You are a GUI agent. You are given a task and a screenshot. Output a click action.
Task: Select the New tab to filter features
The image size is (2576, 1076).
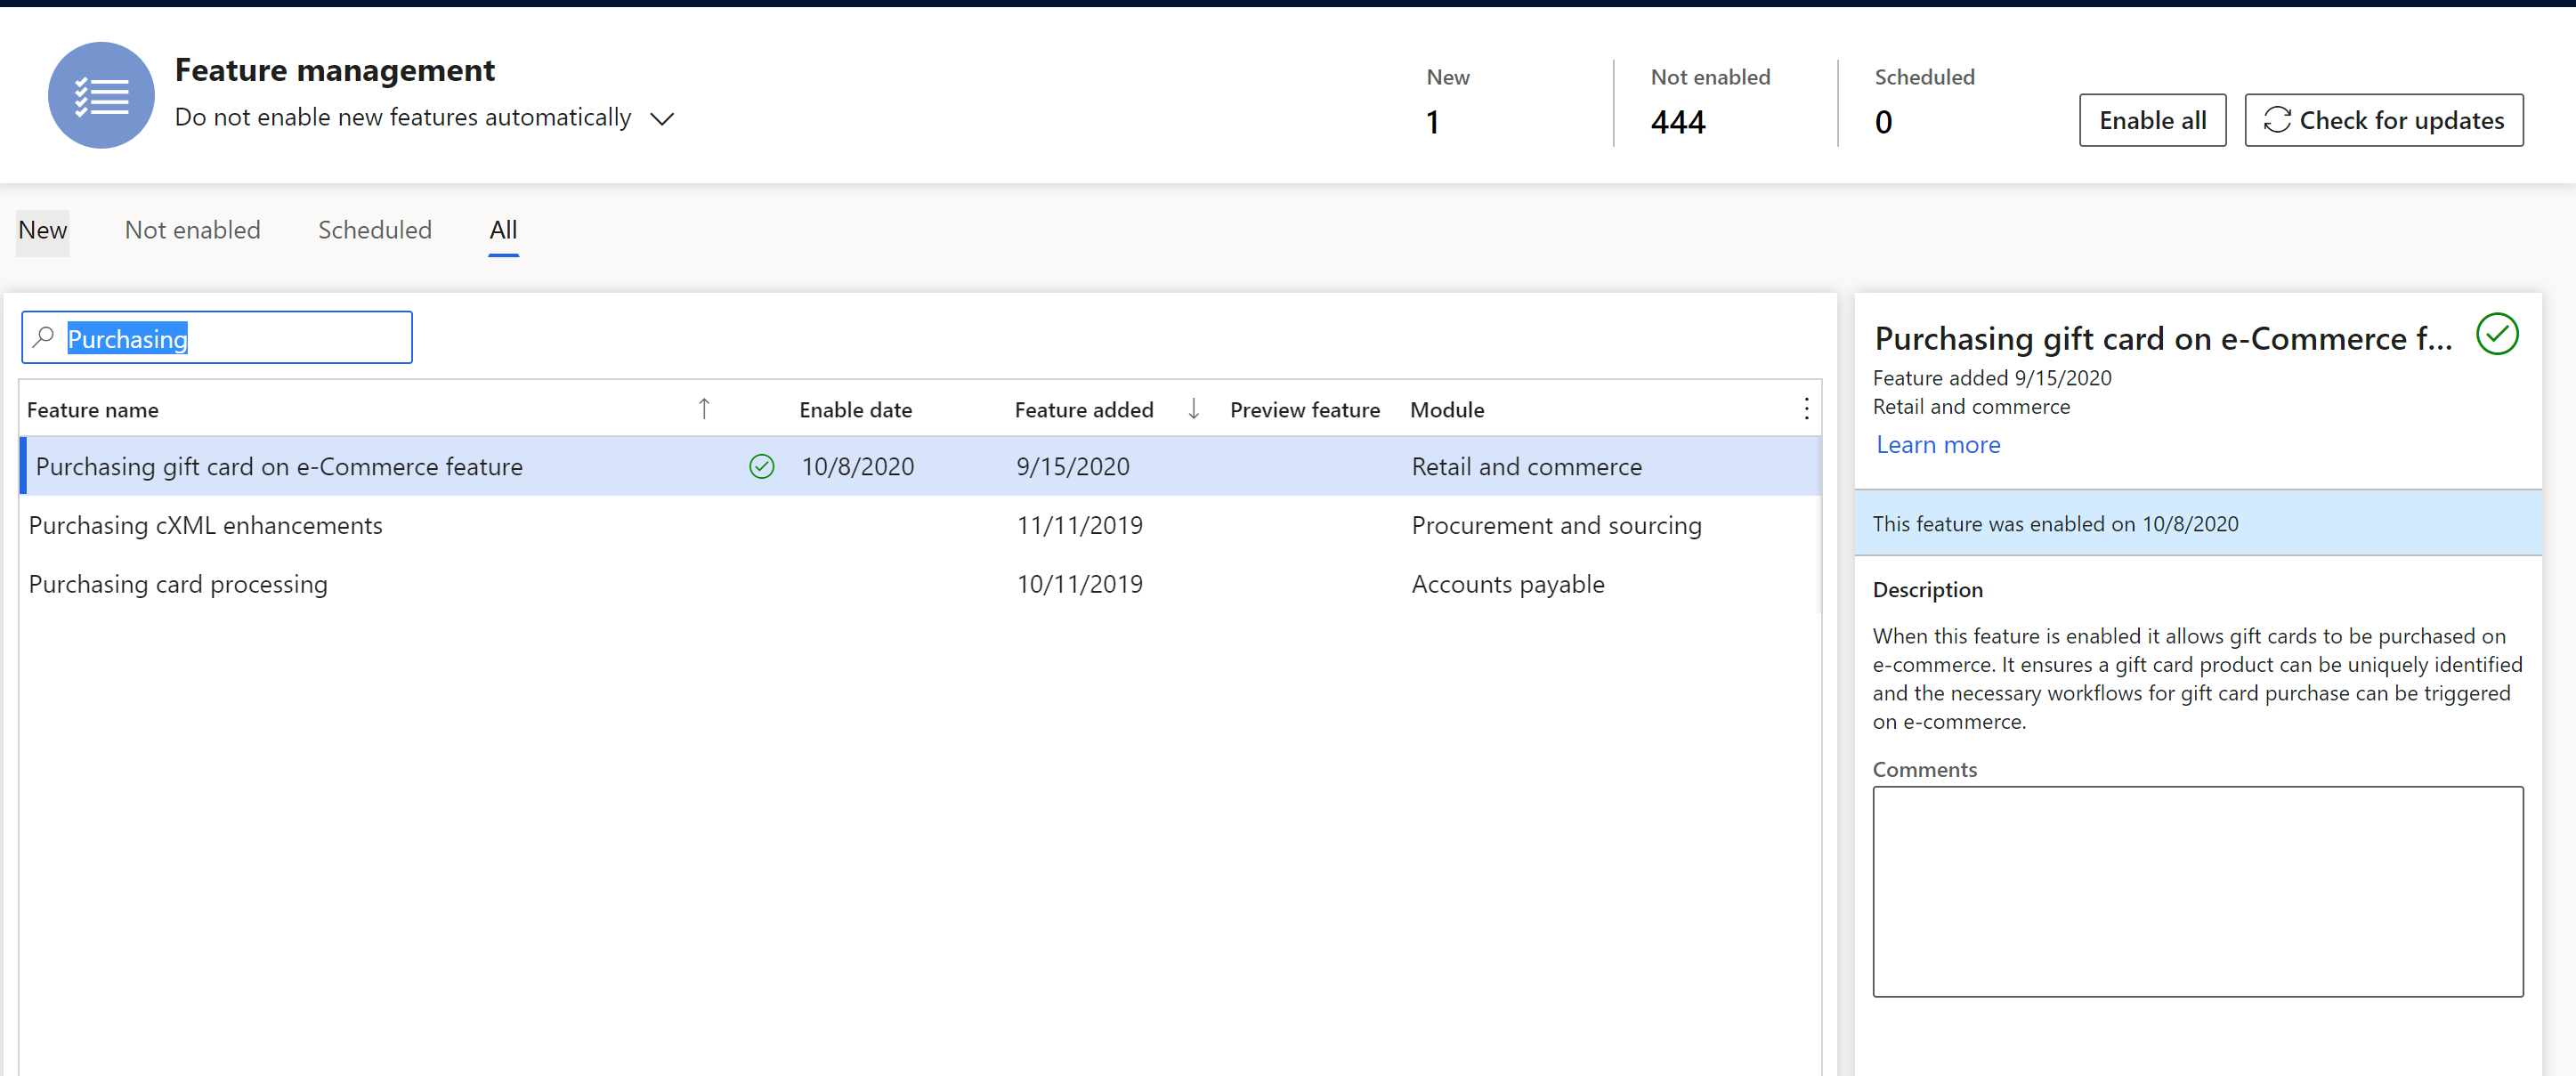pyautogui.click(x=41, y=230)
